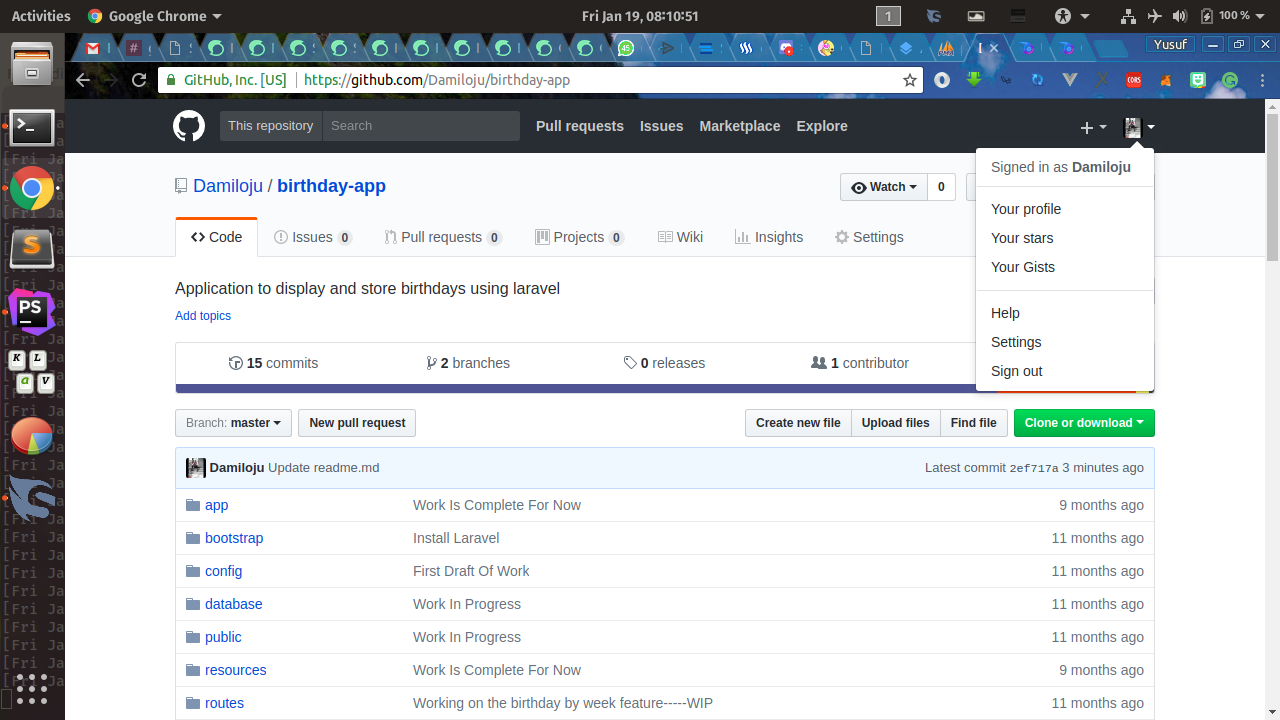
Task: Click the GitHub Octocat logo
Action: coord(189,126)
